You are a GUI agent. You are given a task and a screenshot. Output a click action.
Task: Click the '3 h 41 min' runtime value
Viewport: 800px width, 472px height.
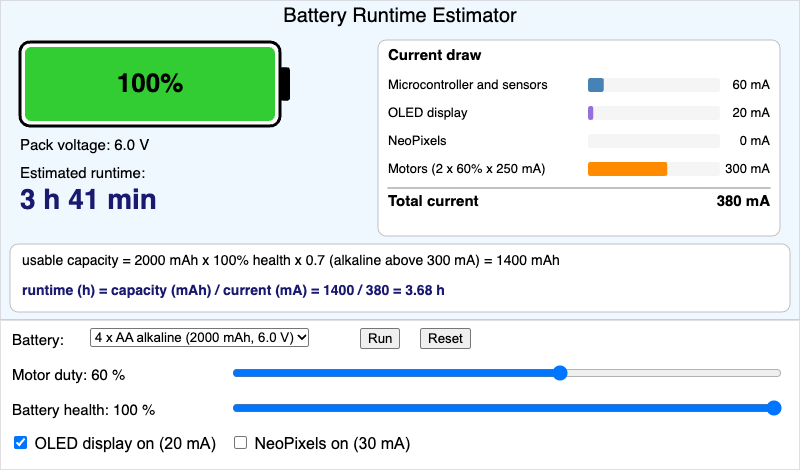tap(88, 200)
